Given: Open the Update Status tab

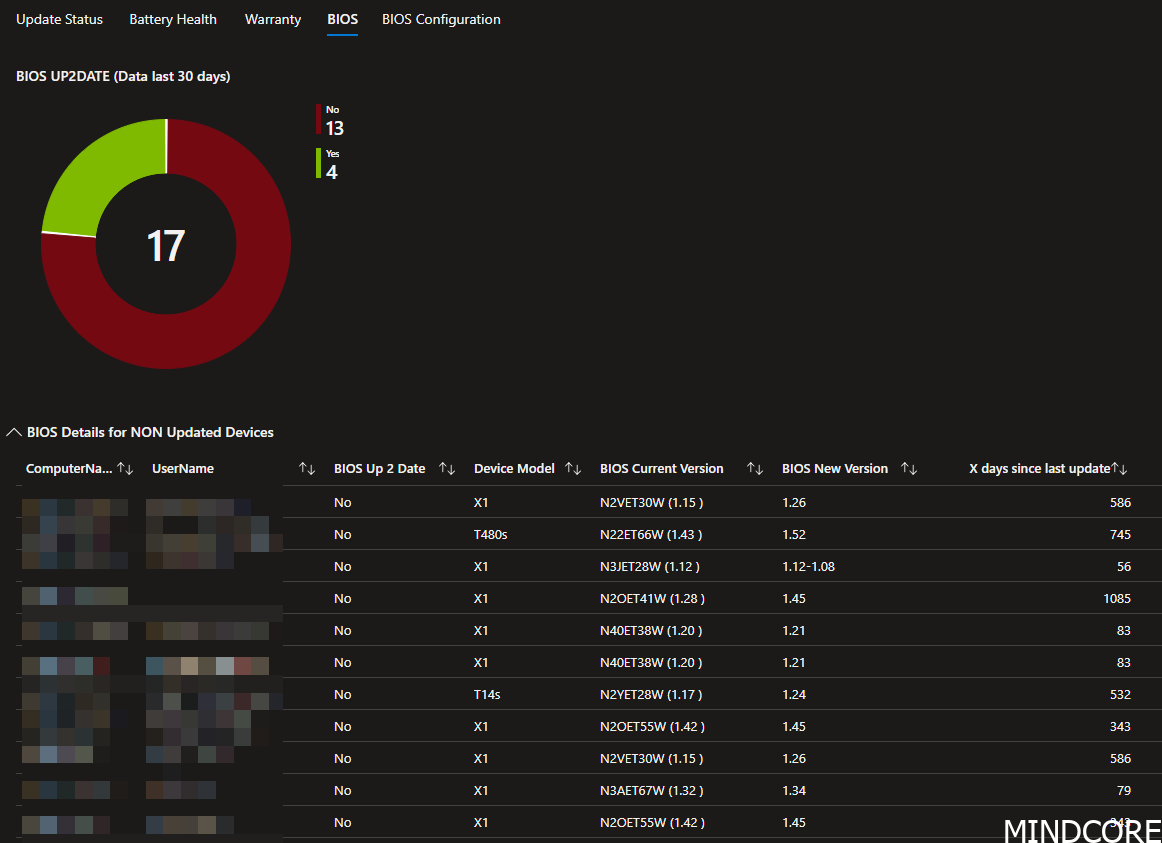Looking at the screenshot, I should pos(59,19).
